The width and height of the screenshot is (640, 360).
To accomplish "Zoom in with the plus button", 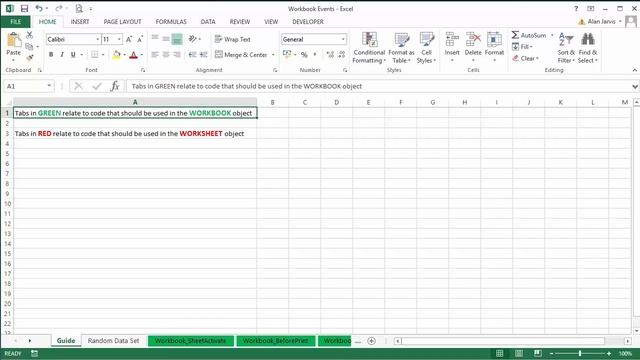I will click(609, 353).
